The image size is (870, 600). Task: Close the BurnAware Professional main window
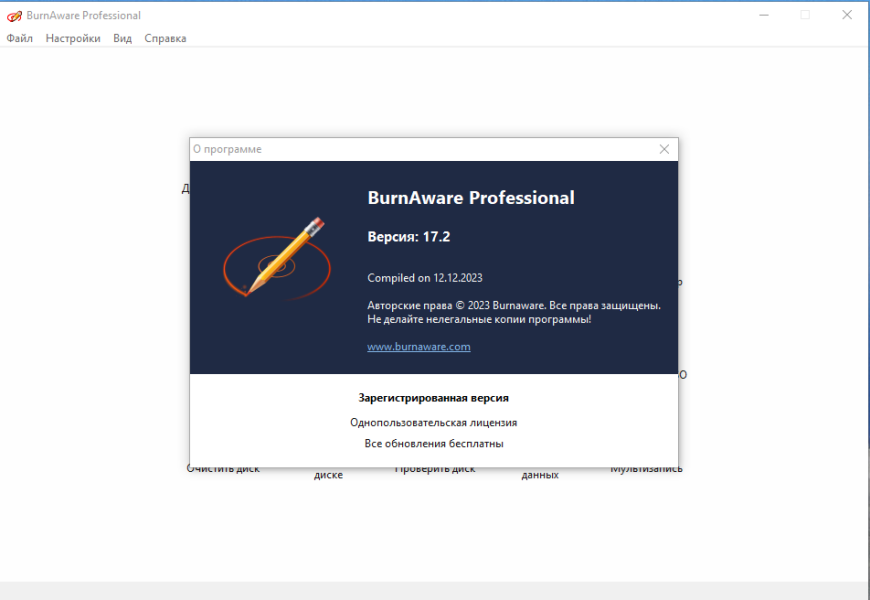[847, 15]
